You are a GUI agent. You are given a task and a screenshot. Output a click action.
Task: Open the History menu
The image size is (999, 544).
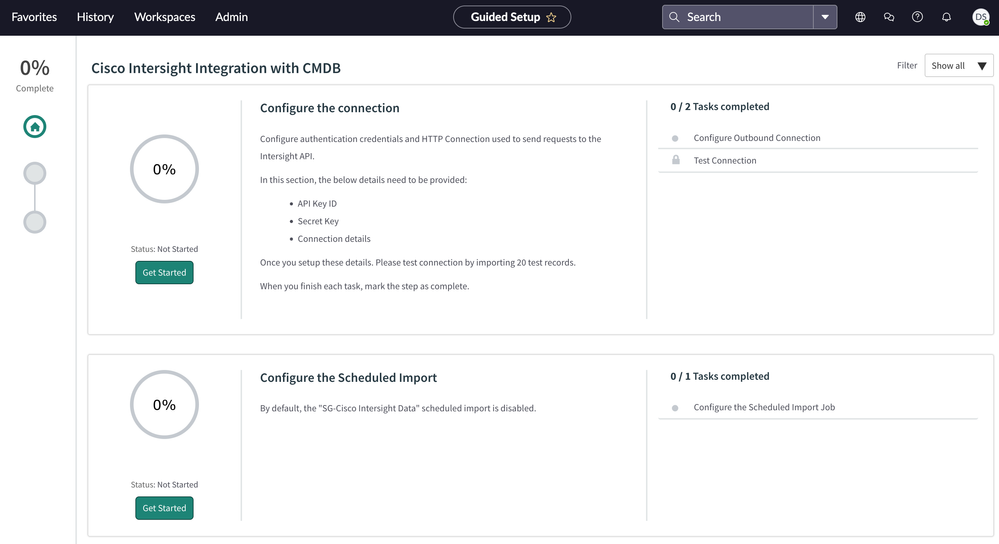click(95, 17)
